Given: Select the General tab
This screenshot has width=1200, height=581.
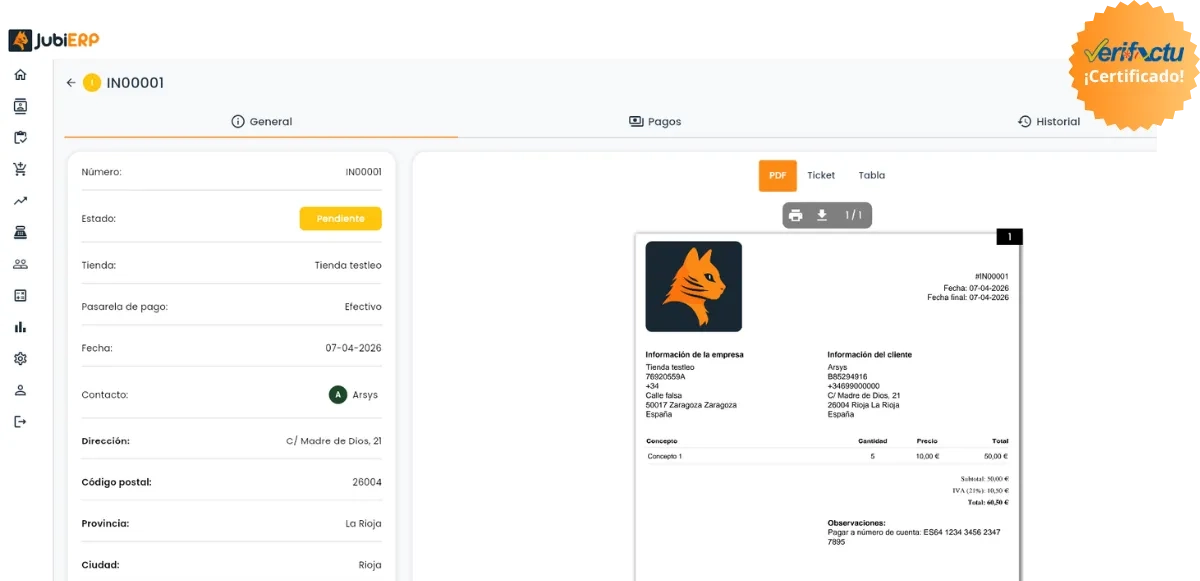Looking at the screenshot, I should click(261, 122).
